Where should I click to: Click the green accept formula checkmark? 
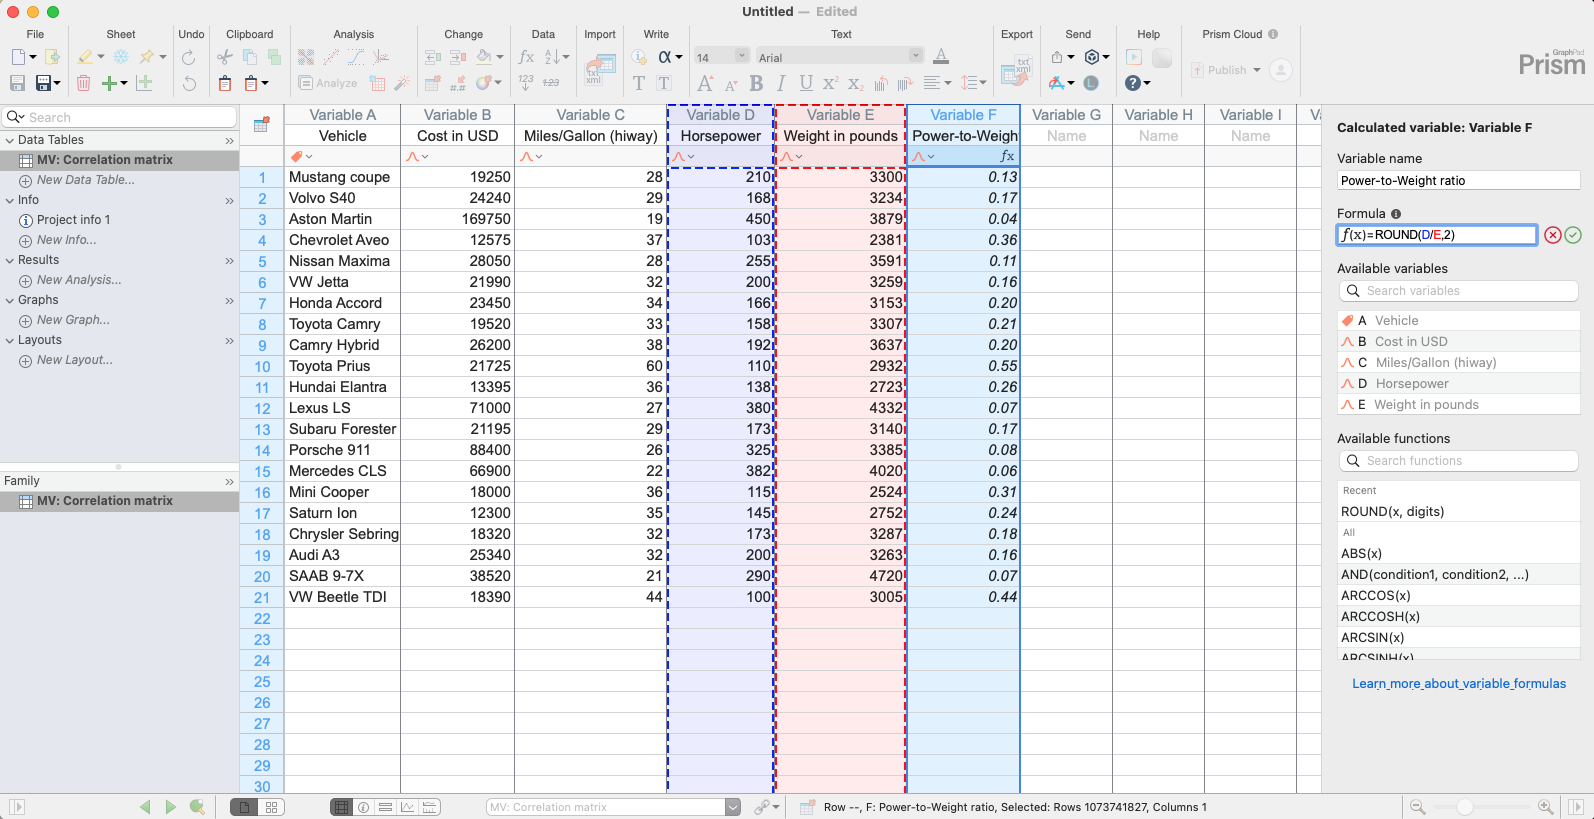click(1573, 235)
